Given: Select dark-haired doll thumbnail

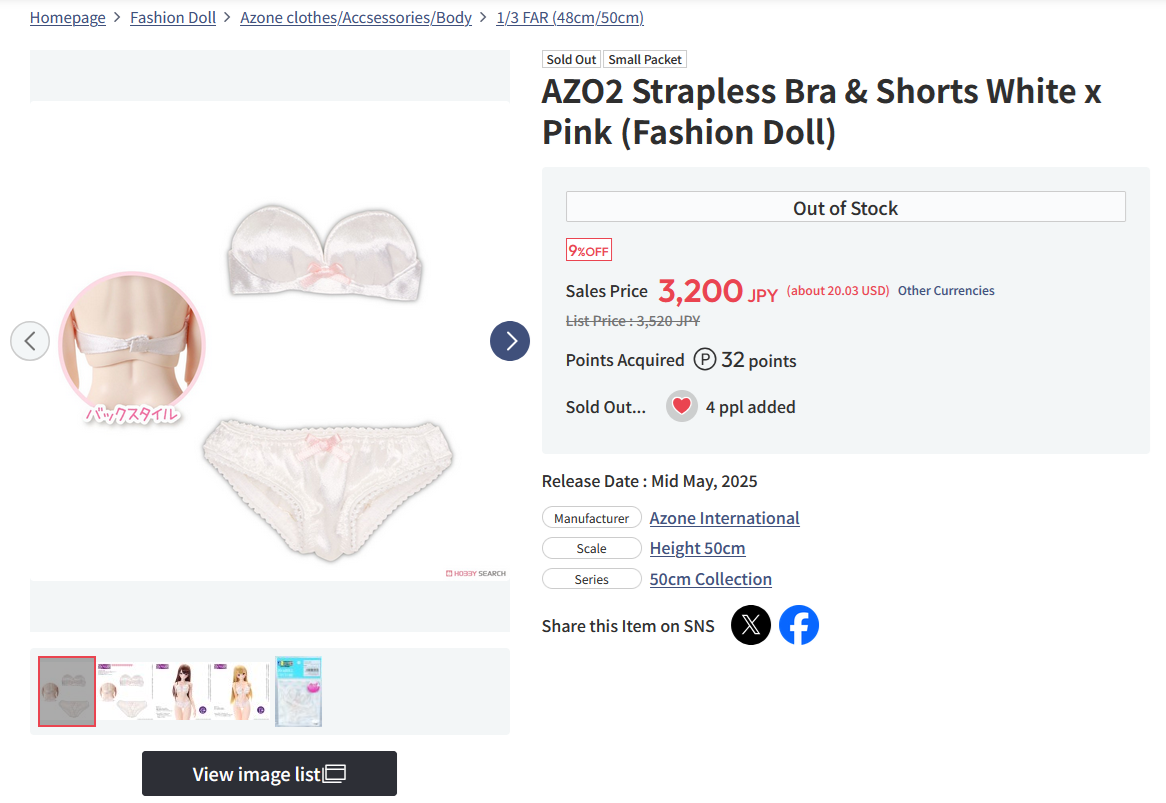Looking at the screenshot, I should pos(182,691).
